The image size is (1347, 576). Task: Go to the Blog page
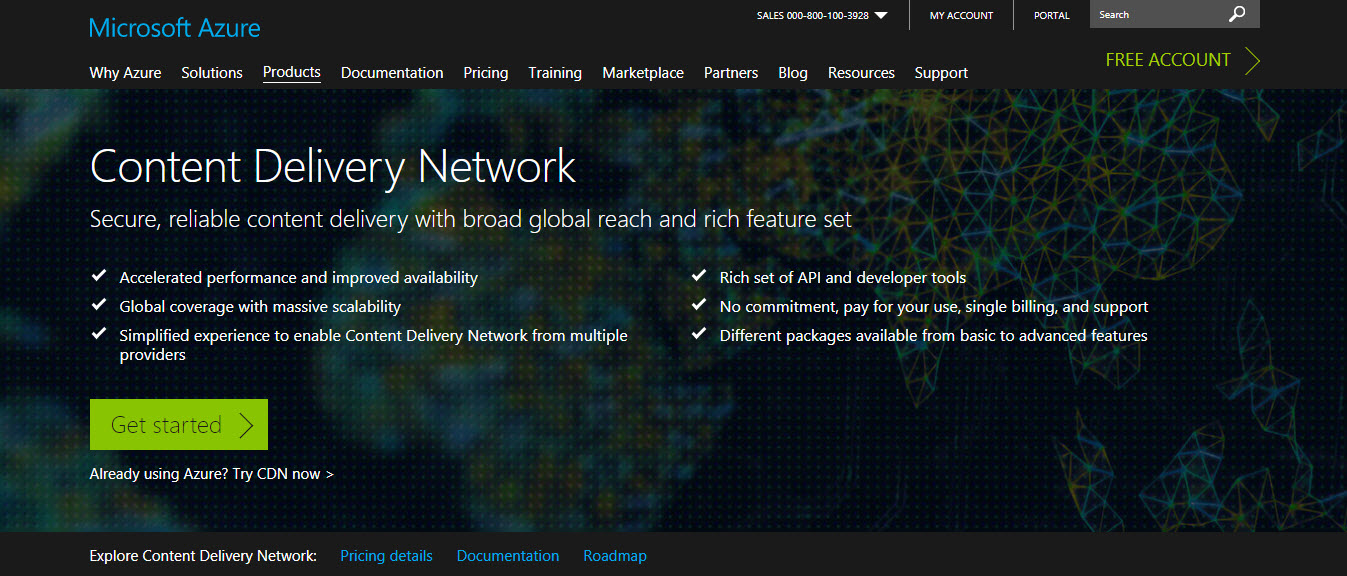click(x=793, y=73)
